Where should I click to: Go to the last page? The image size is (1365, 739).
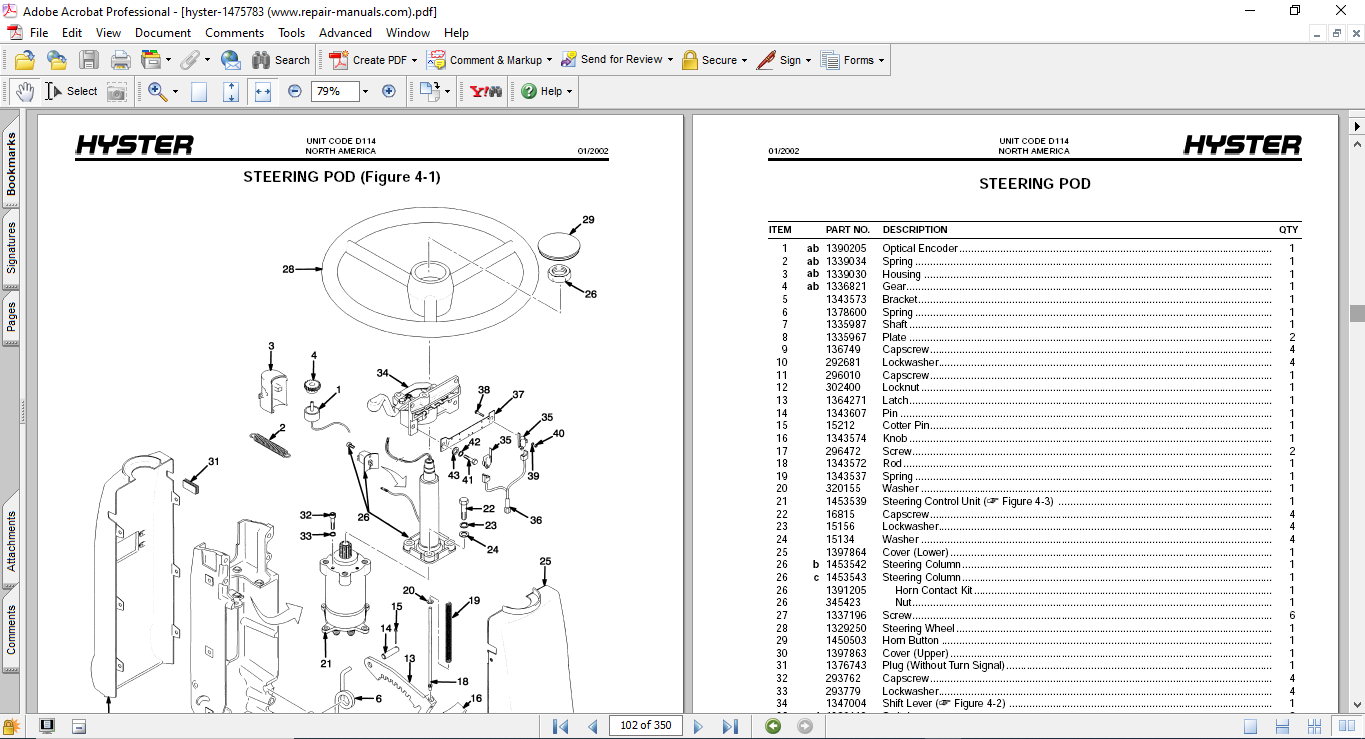730,726
